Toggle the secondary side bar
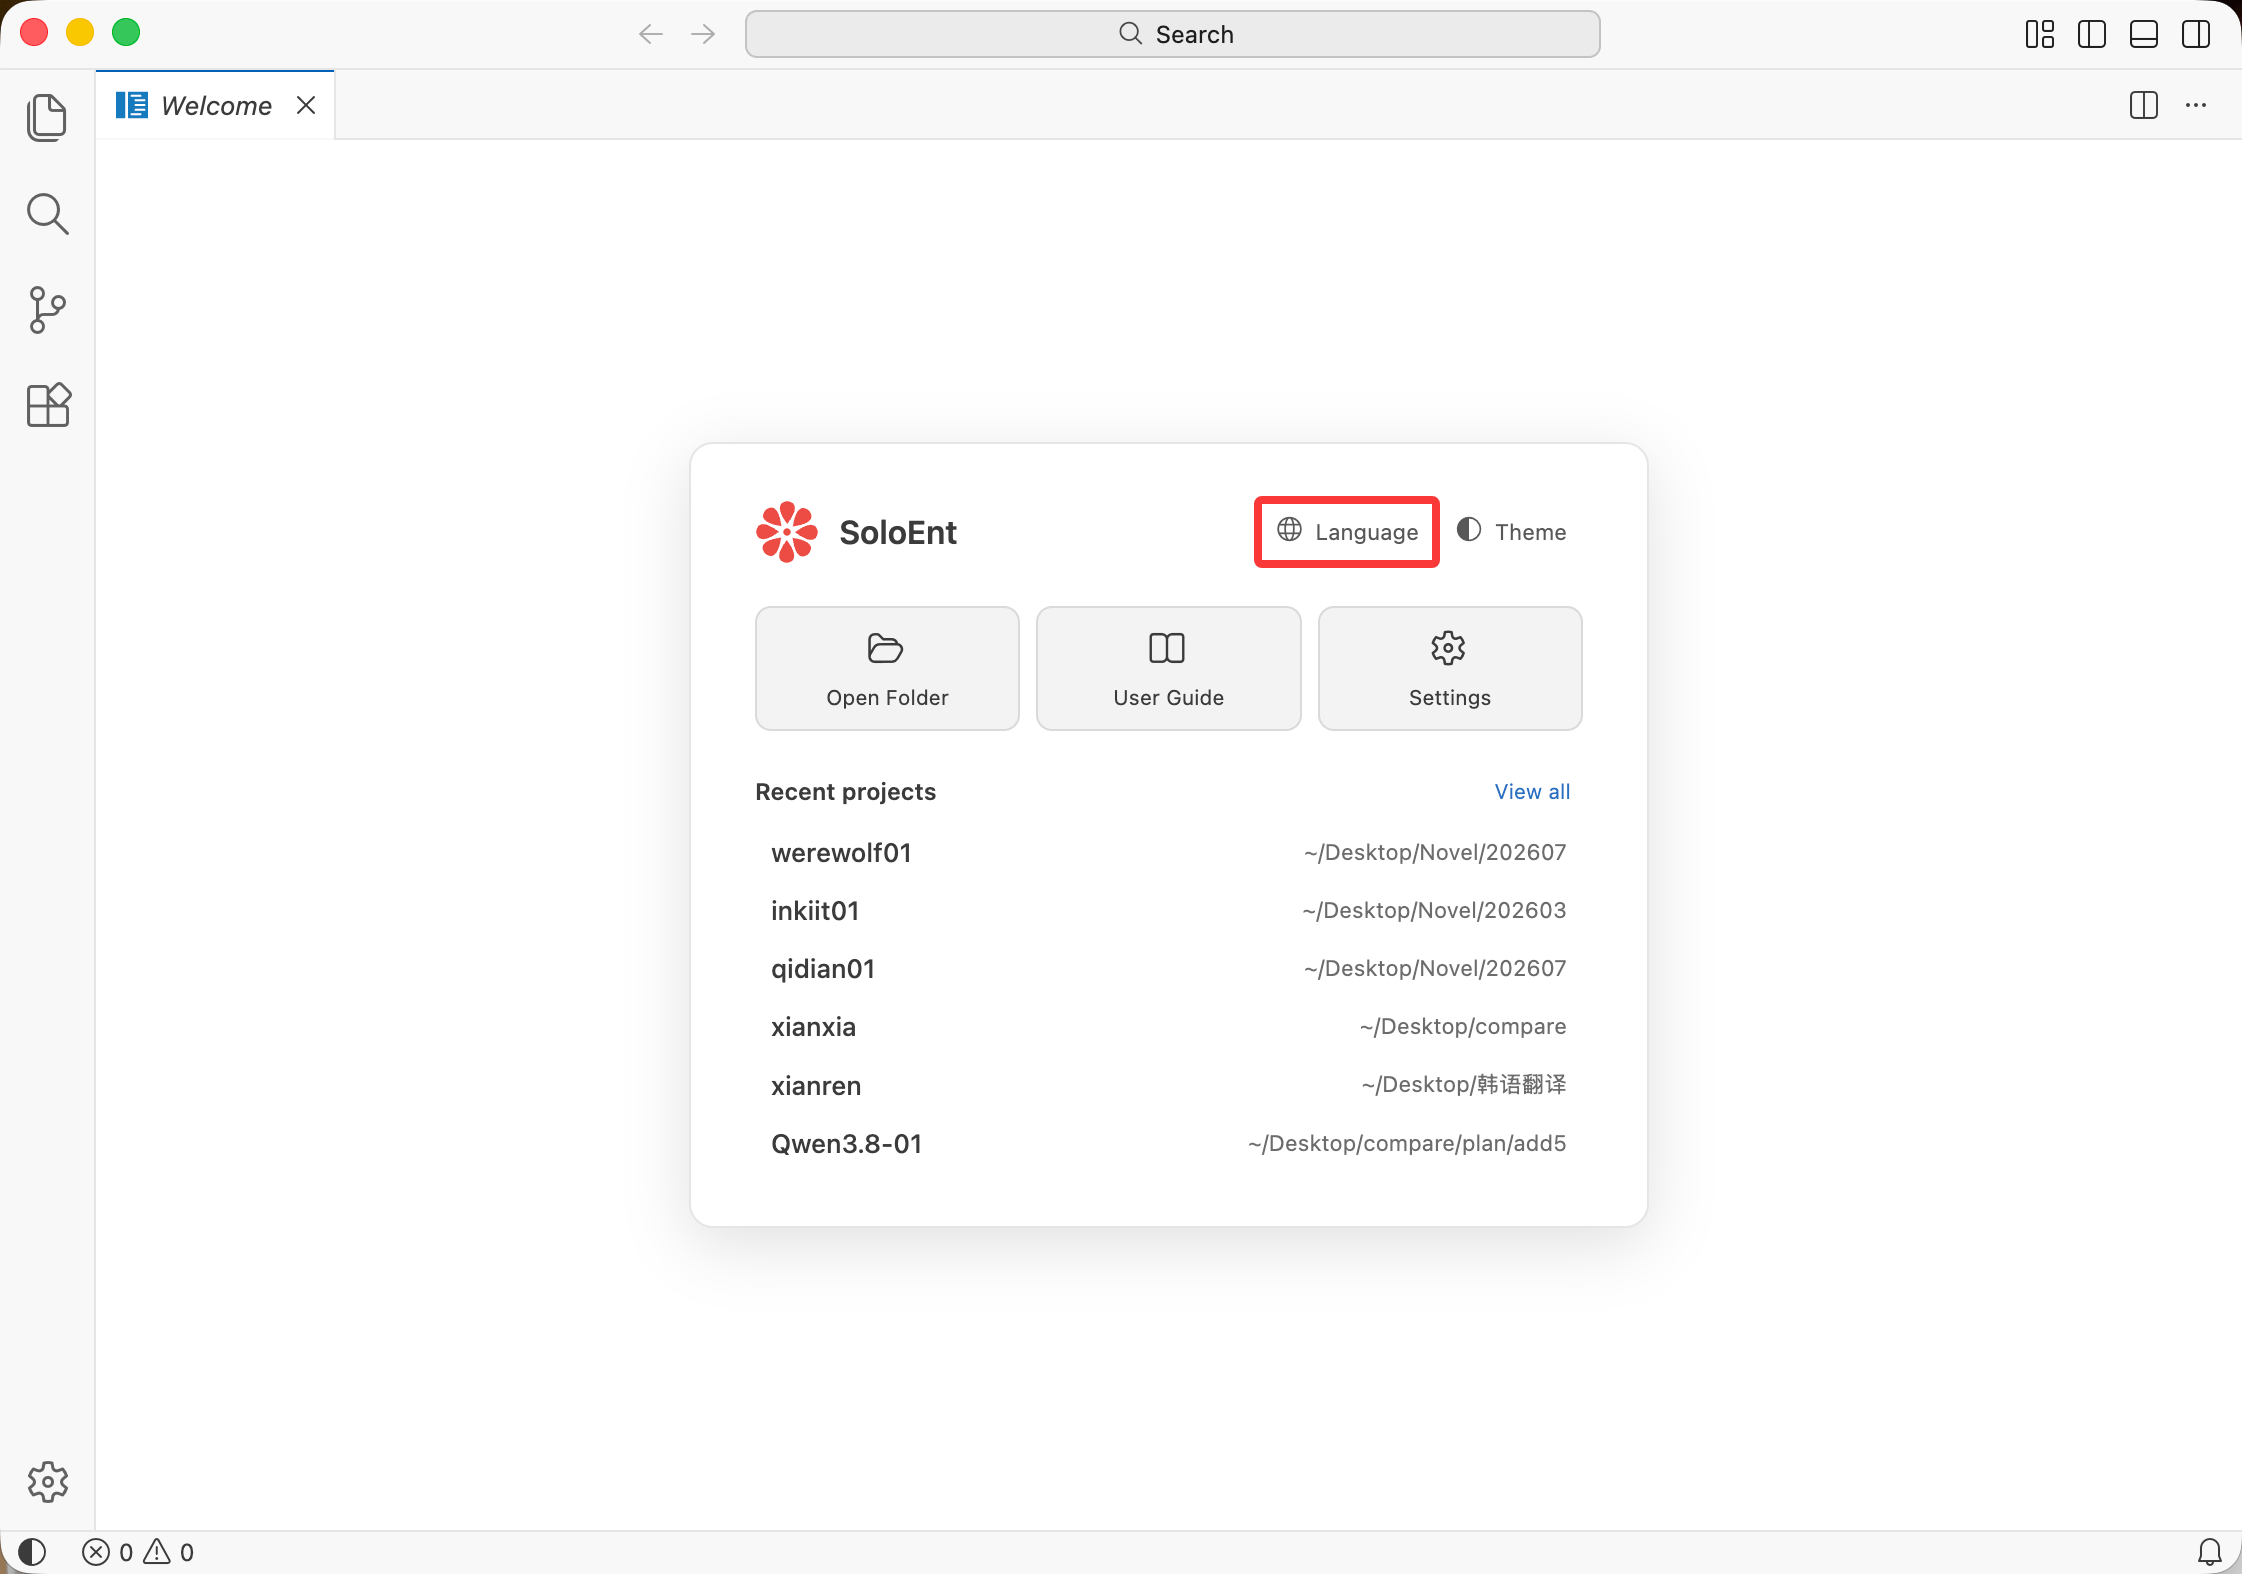 coord(2196,34)
